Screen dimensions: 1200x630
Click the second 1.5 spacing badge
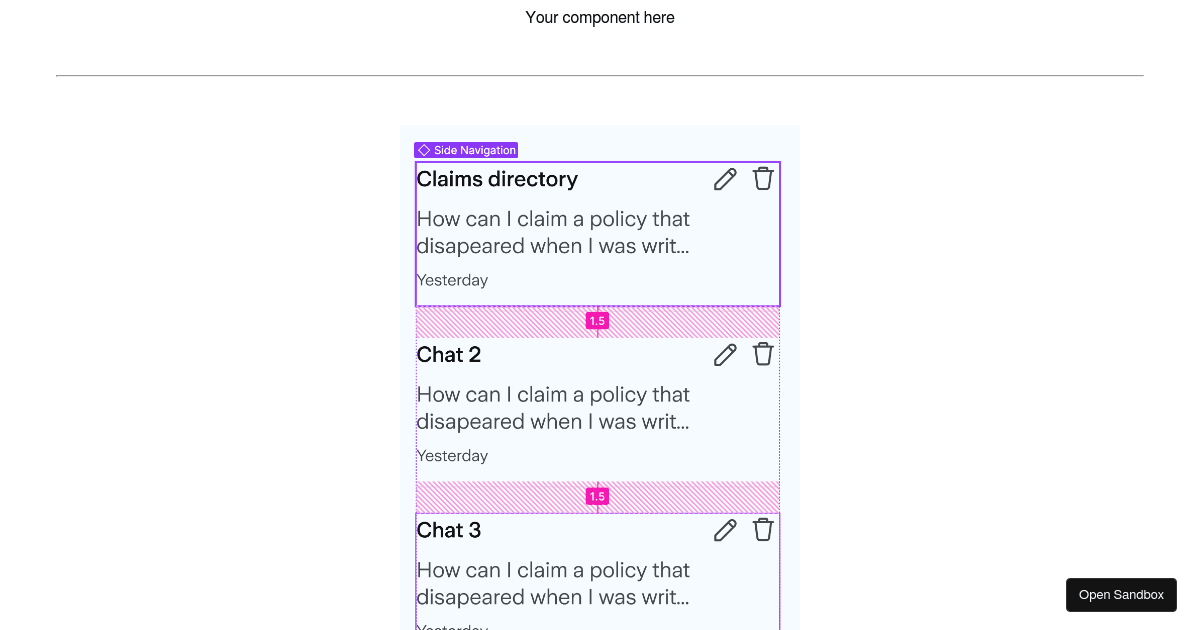click(x=597, y=497)
